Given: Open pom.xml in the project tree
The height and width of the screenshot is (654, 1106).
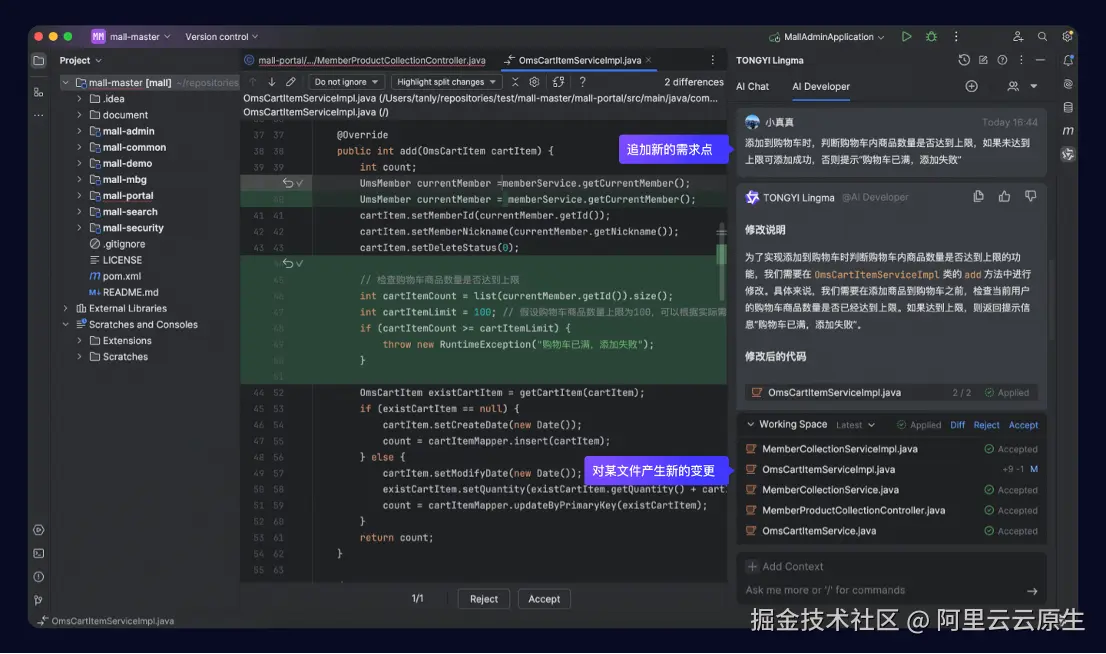Looking at the screenshot, I should 121,276.
